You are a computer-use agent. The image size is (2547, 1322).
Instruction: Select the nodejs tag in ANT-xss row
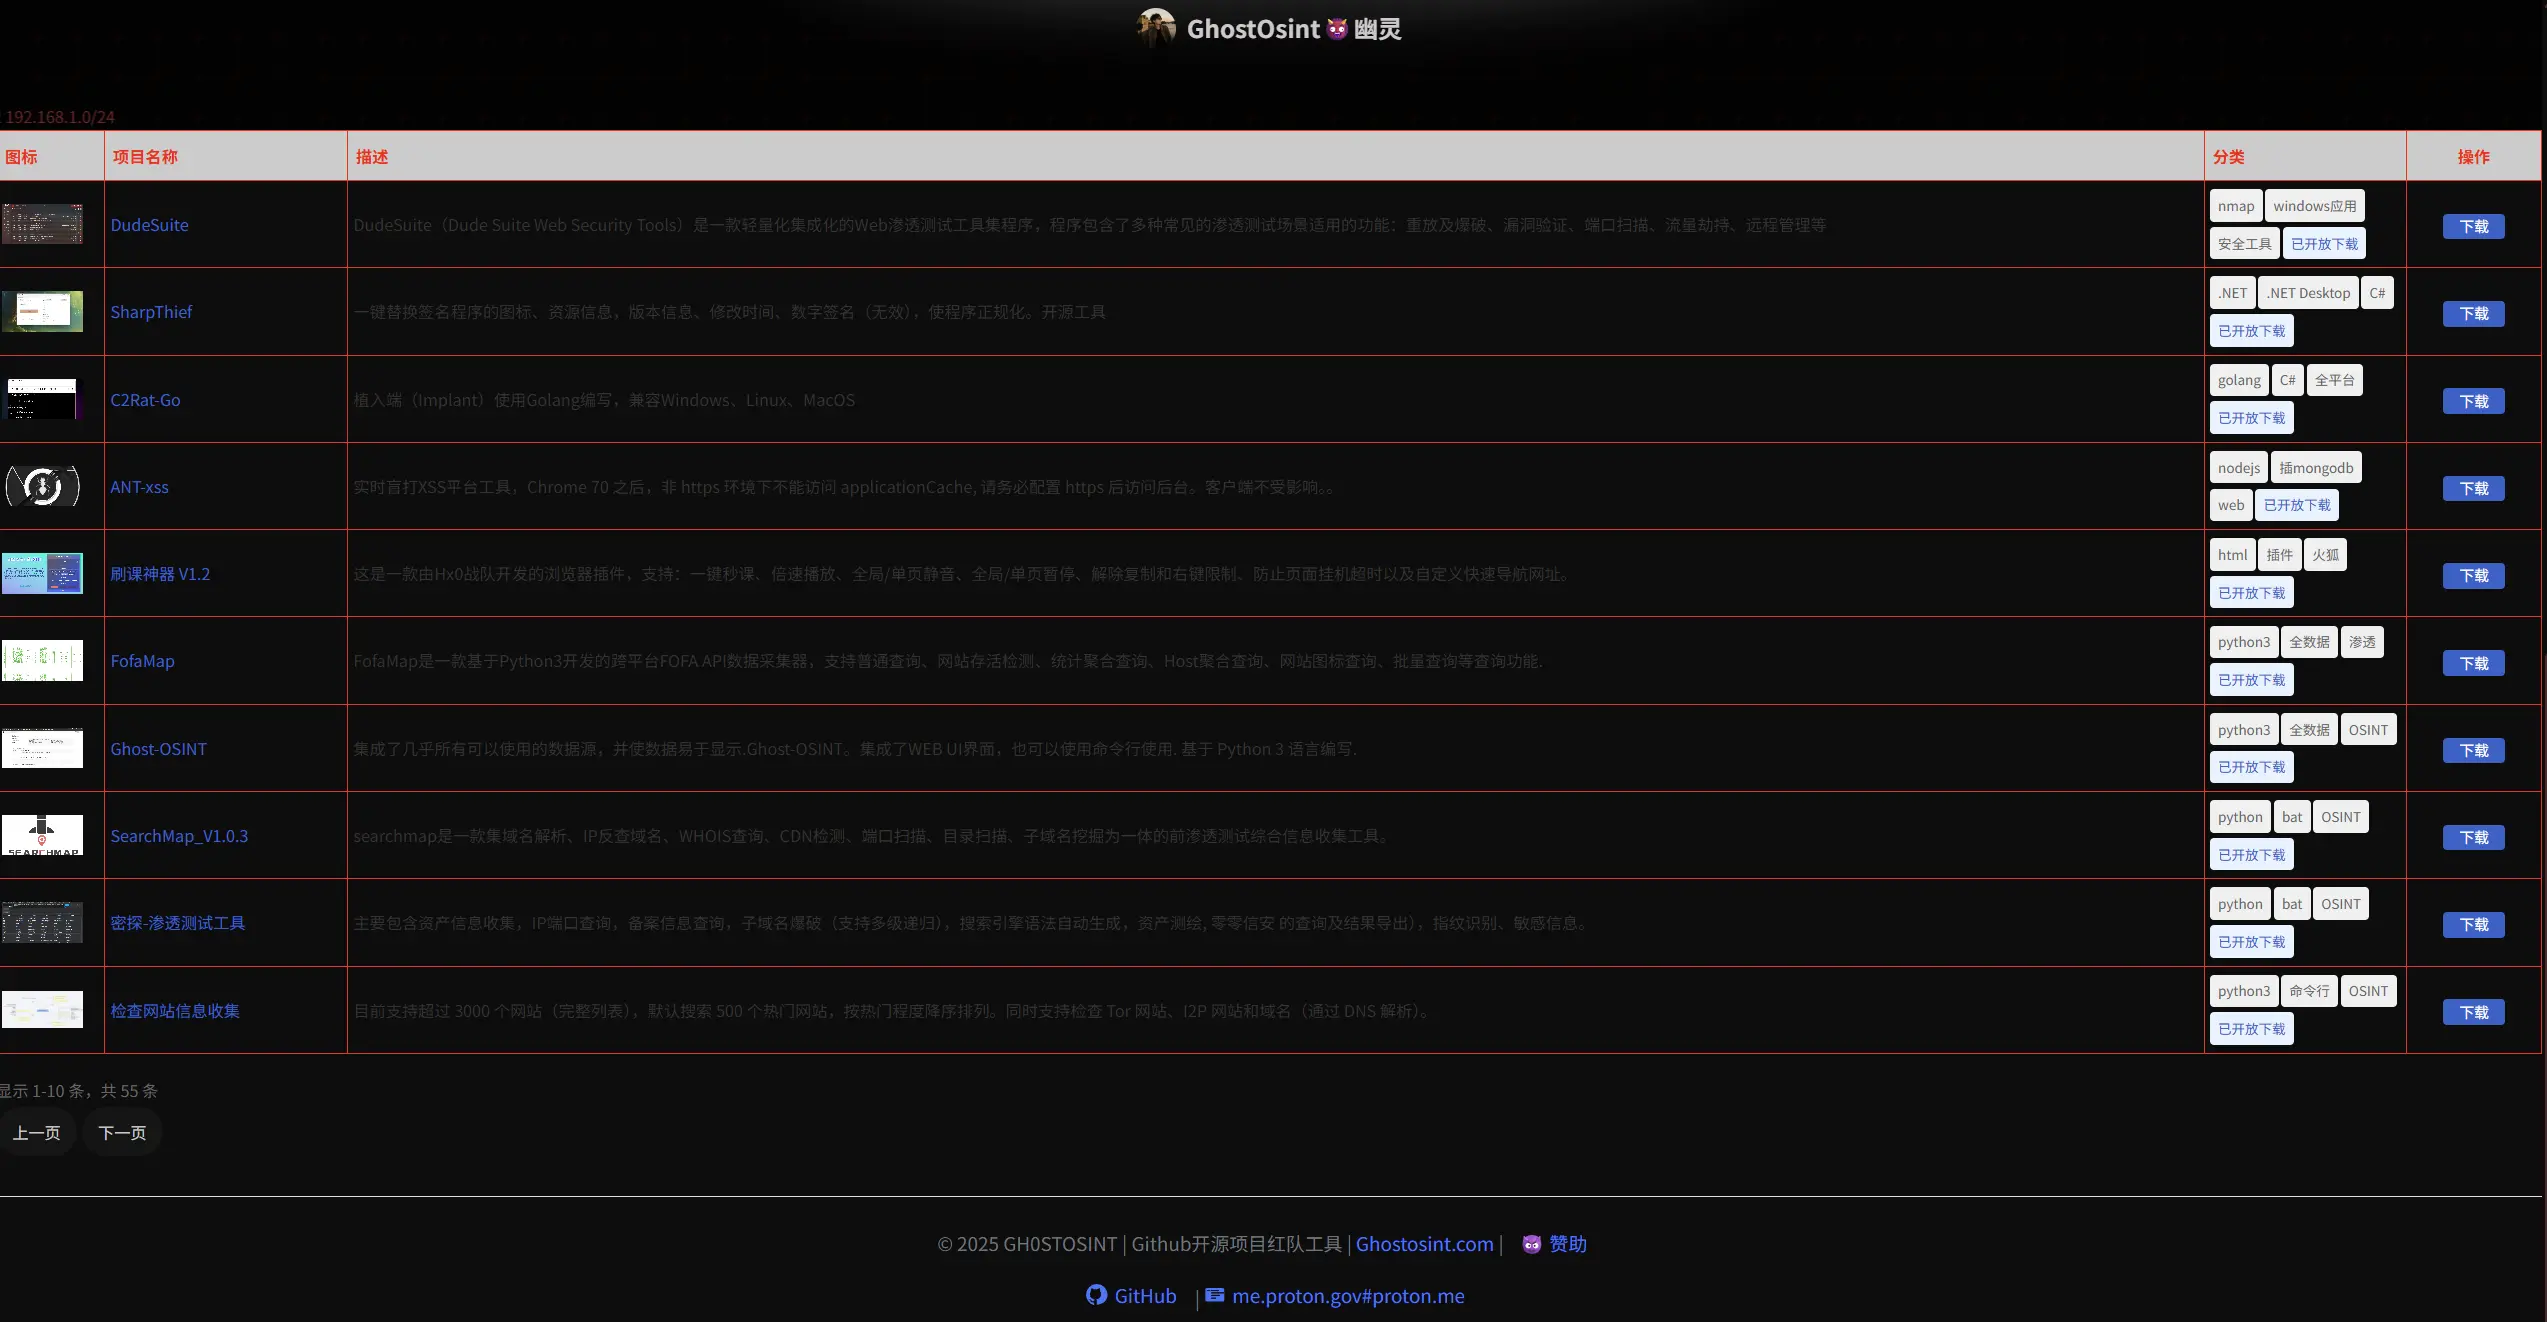point(2239,467)
